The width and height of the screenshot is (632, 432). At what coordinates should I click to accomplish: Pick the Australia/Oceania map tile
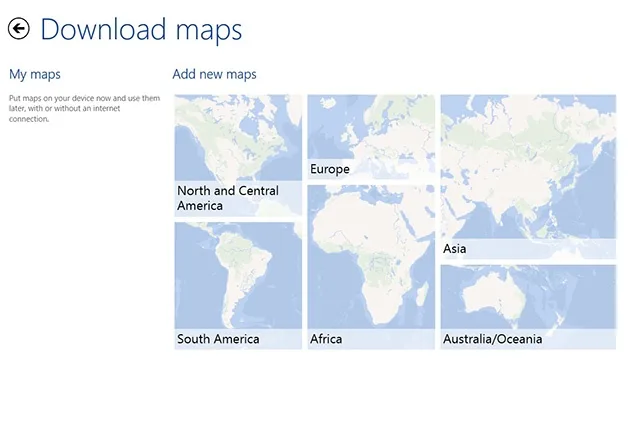click(528, 307)
